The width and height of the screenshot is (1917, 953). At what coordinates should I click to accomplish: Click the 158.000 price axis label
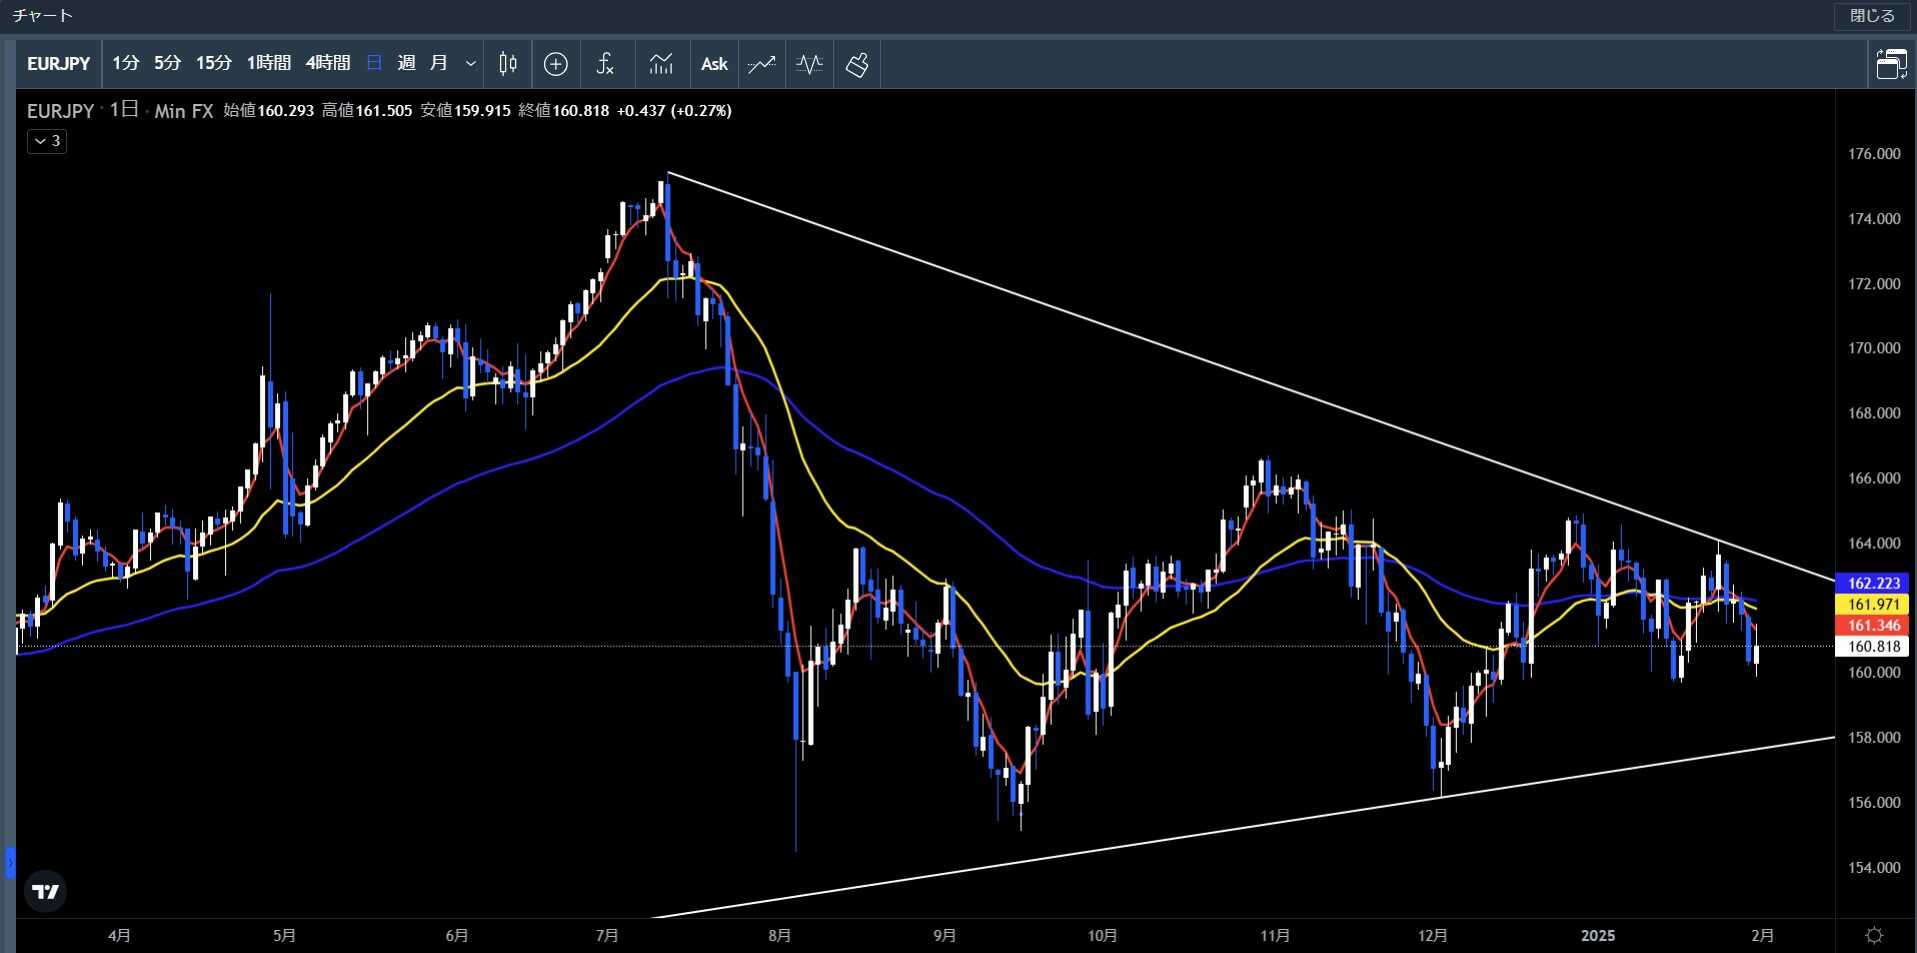coord(1874,737)
